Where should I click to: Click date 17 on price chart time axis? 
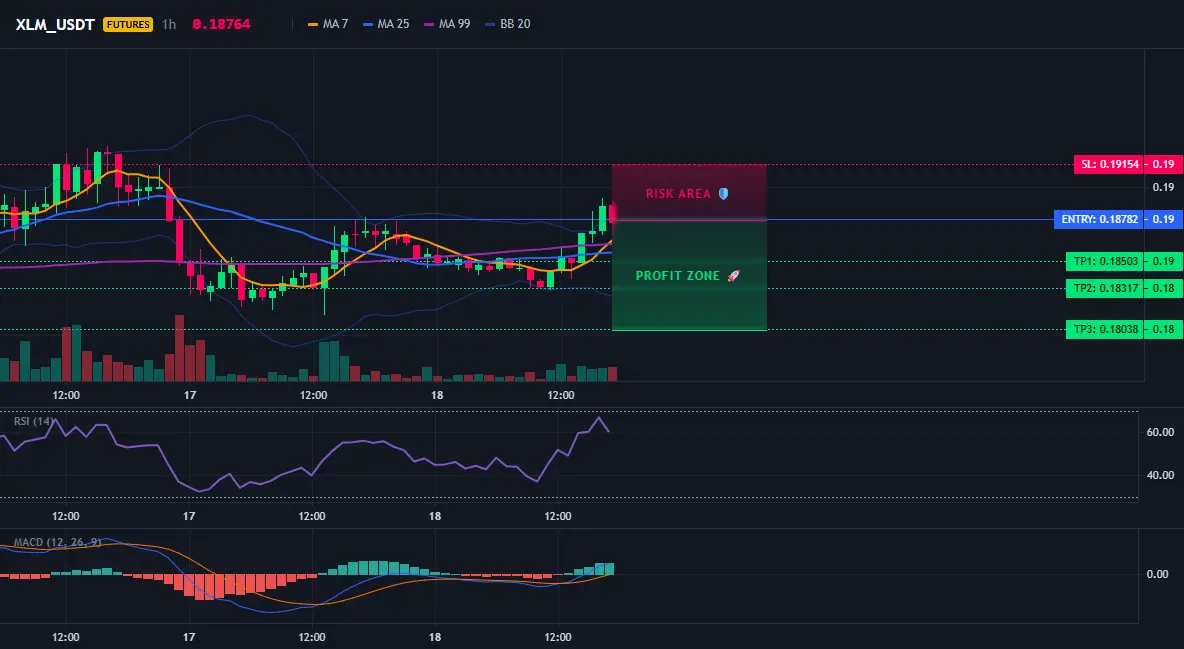click(190, 395)
